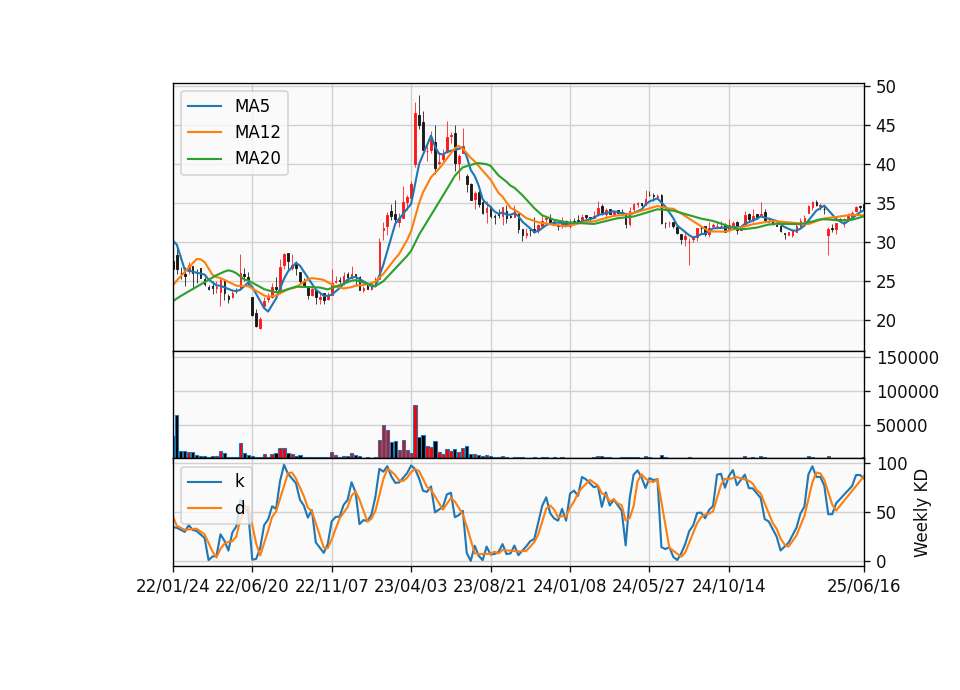Viewport: 960px width, 690px height.
Task: Click the price axis value 20
Action: (x=886, y=321)
